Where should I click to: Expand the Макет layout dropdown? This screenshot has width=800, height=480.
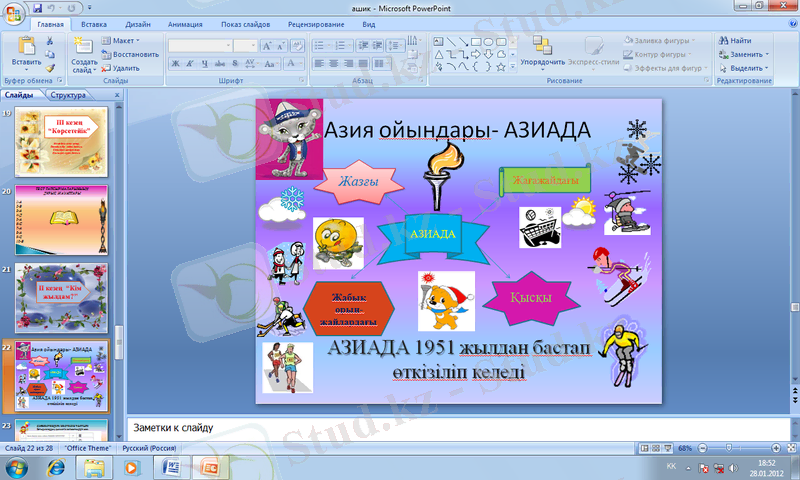[x=123, y=40]
